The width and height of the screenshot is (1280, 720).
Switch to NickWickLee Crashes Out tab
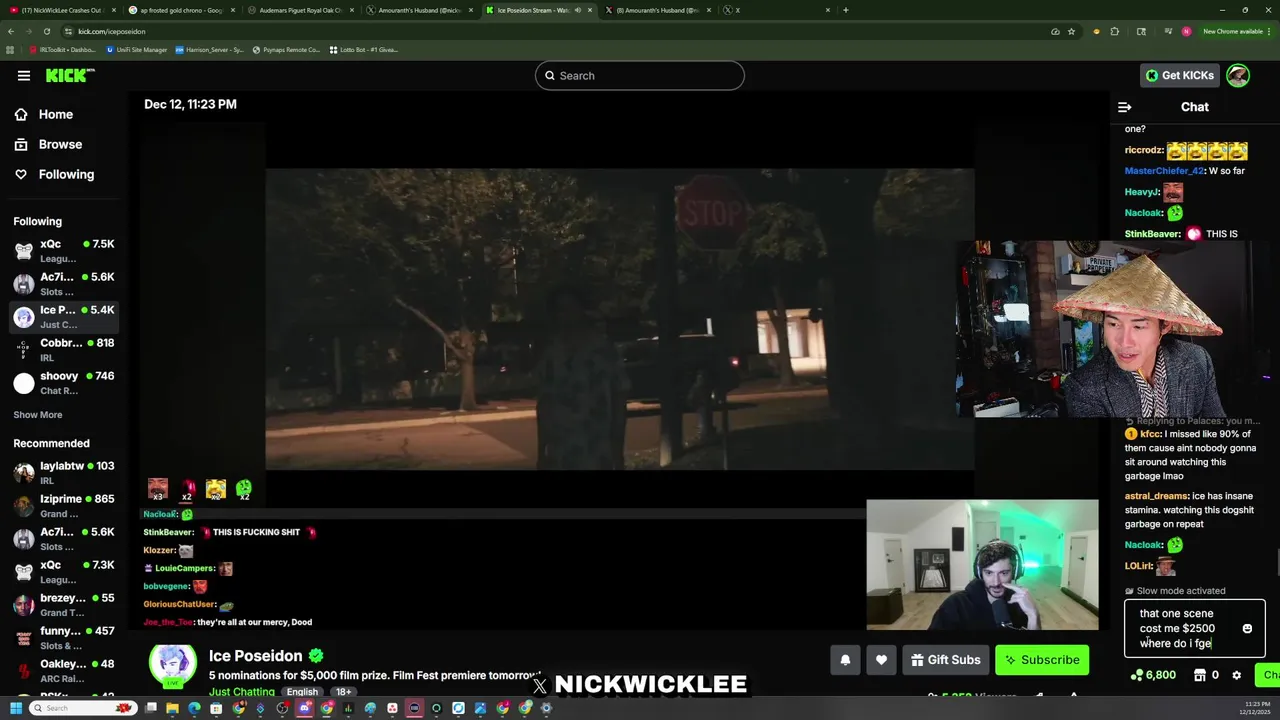[60, 10]
